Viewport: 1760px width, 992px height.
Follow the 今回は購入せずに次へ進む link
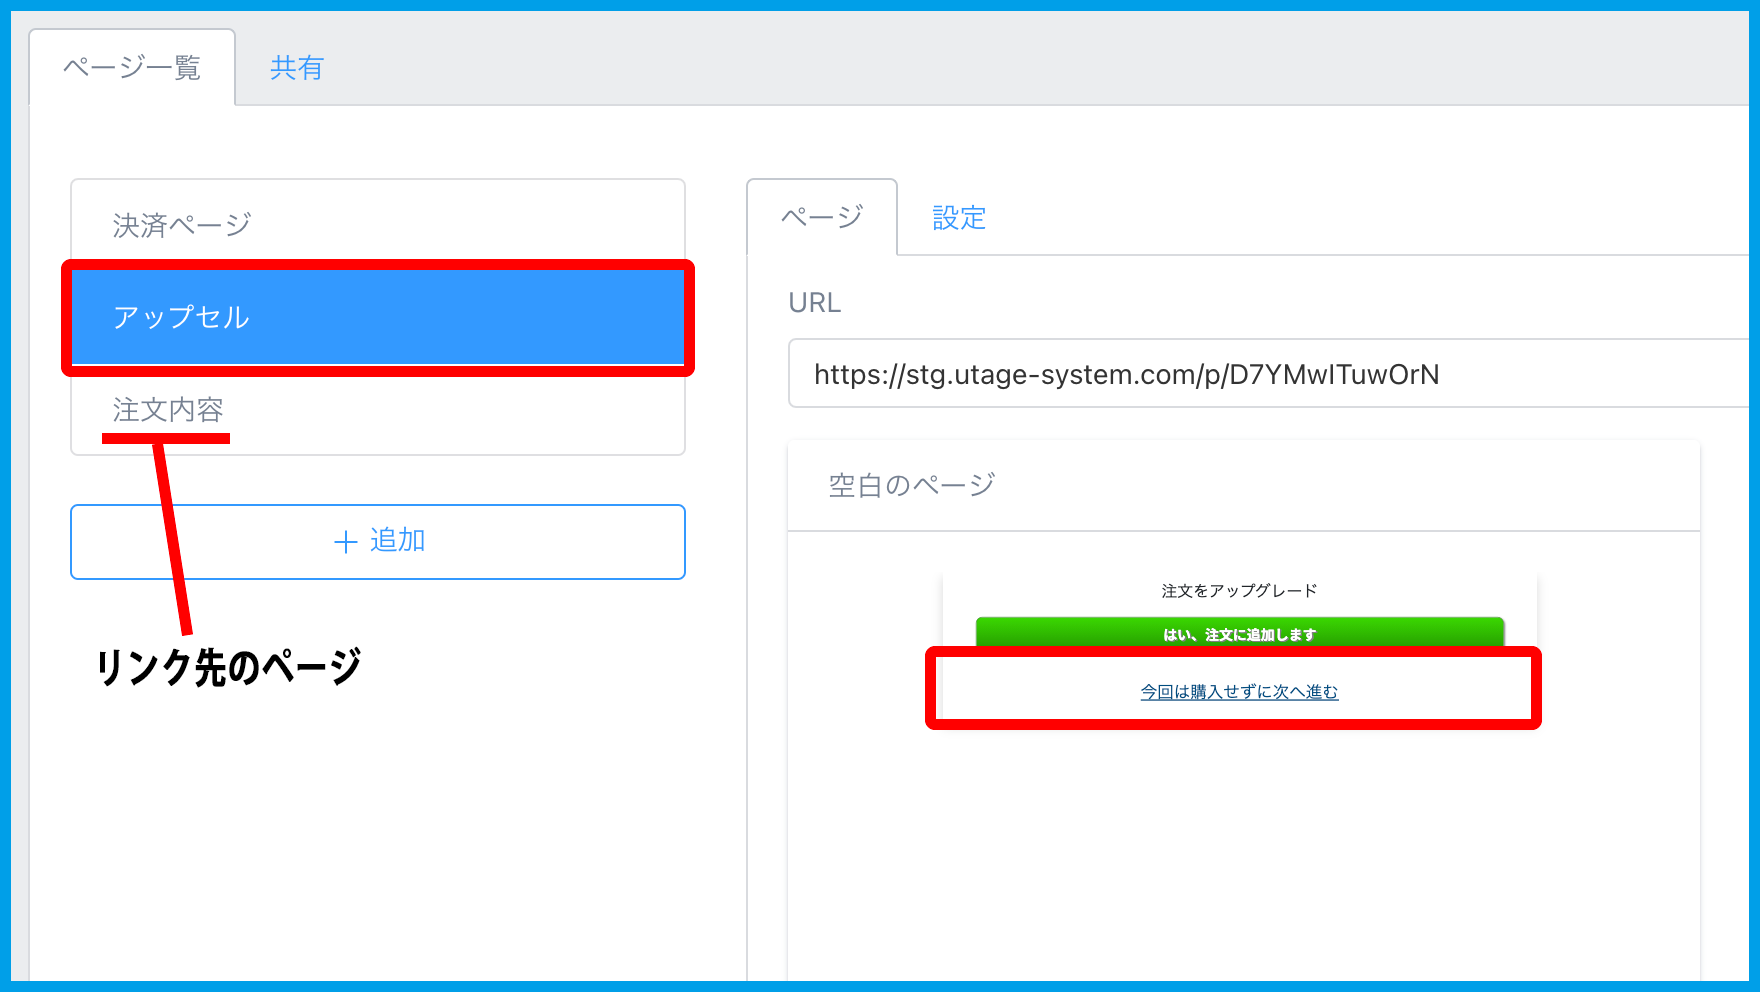(x=1239, y=692)
